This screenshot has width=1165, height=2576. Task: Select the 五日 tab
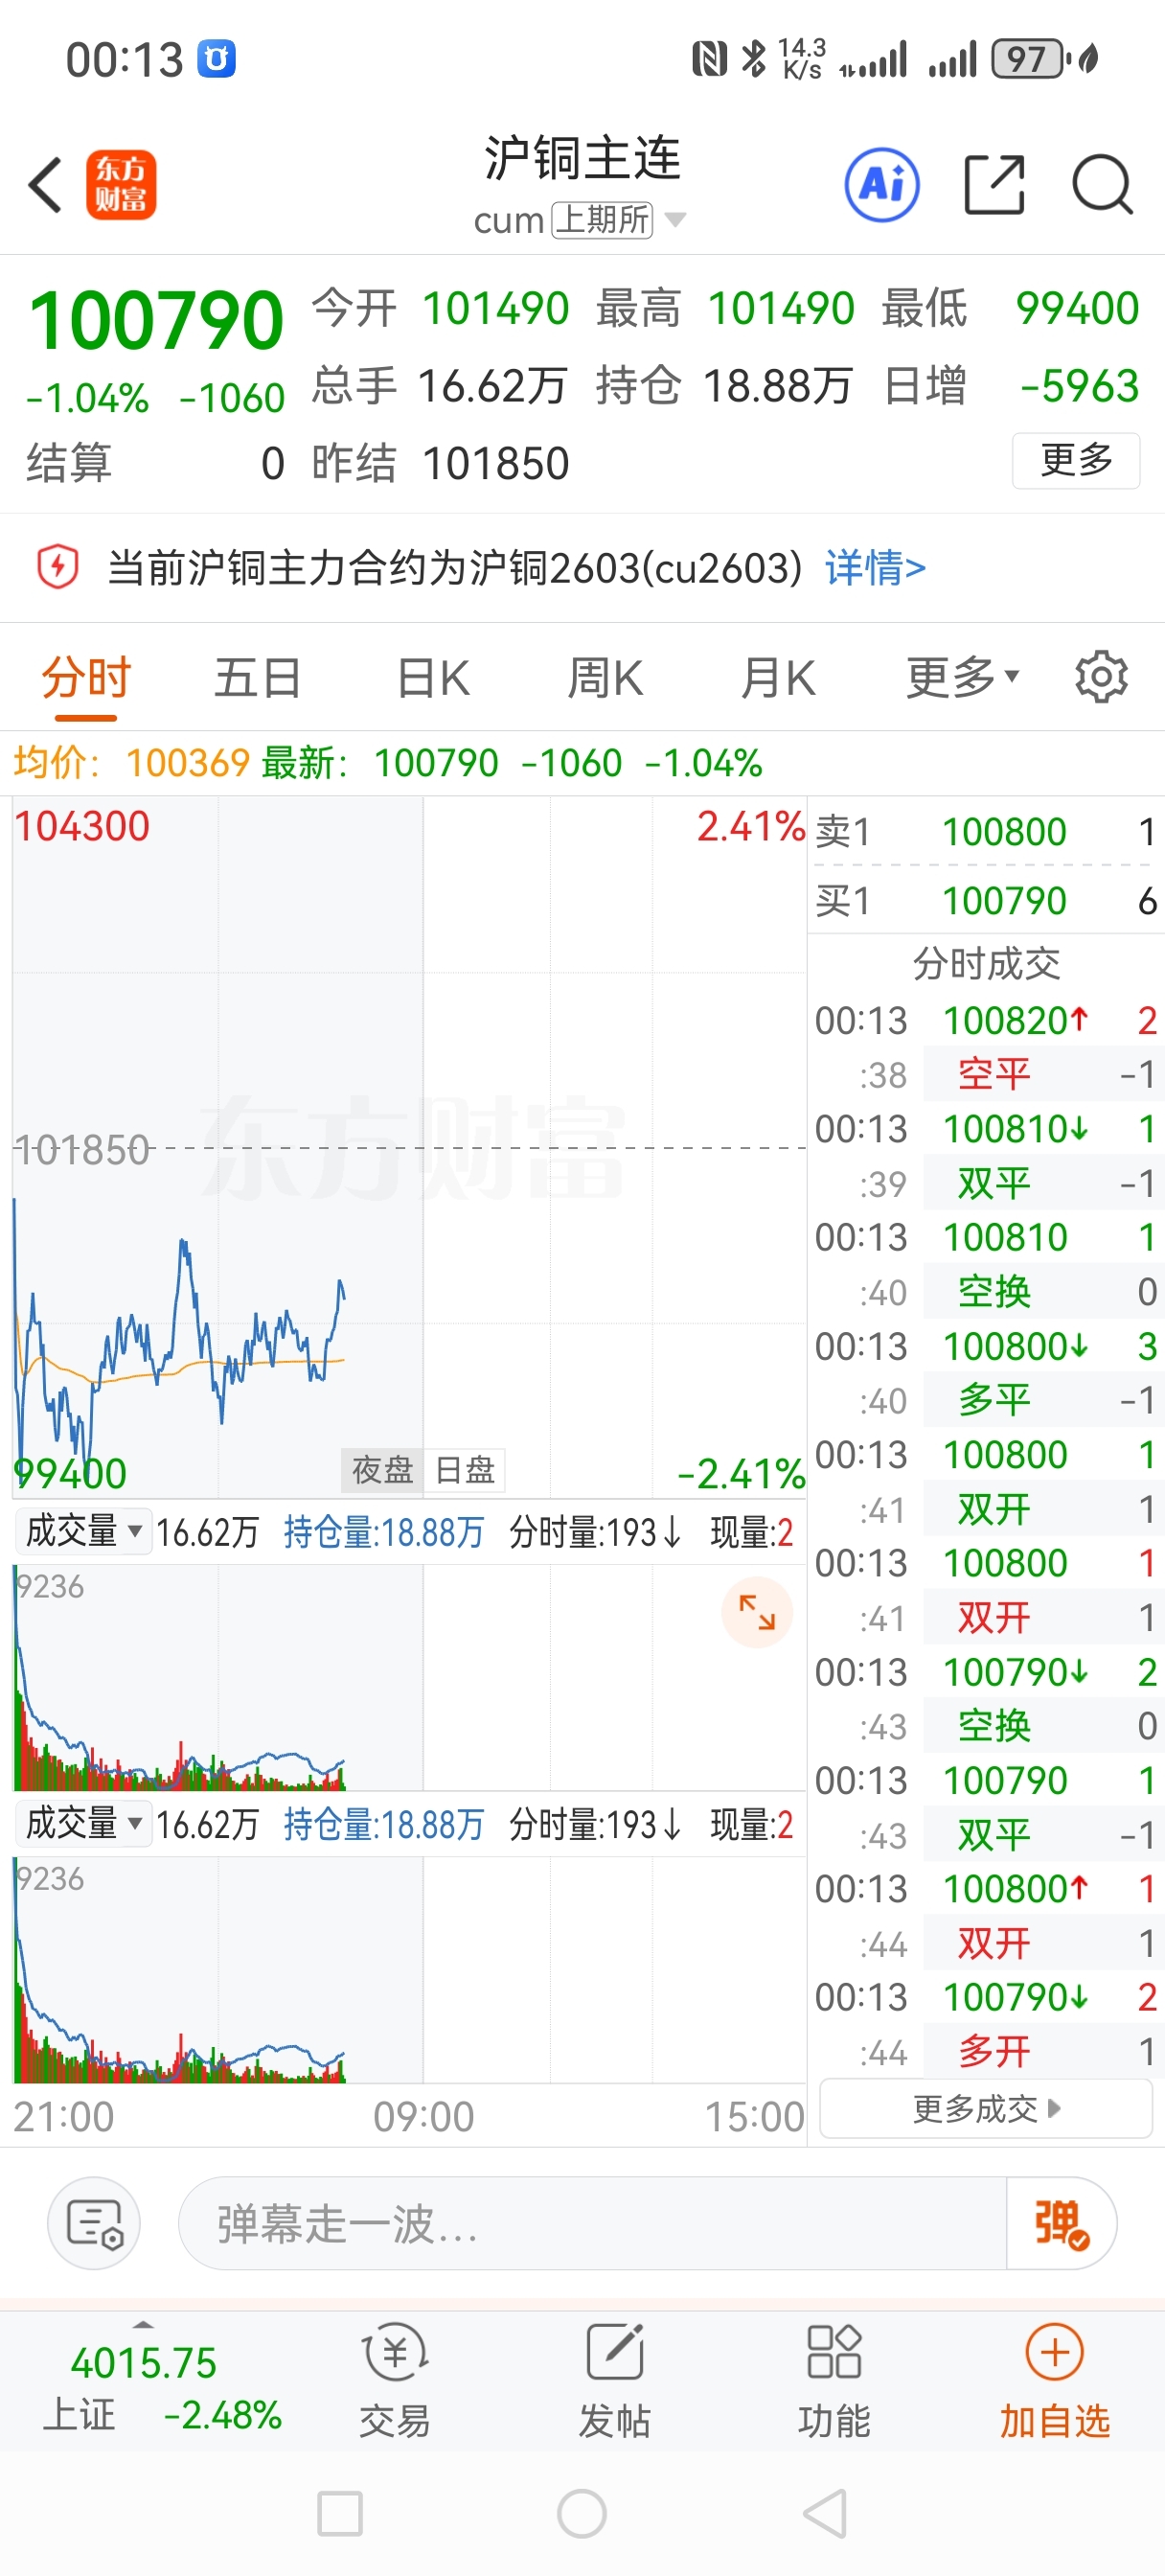coord(257,677)
